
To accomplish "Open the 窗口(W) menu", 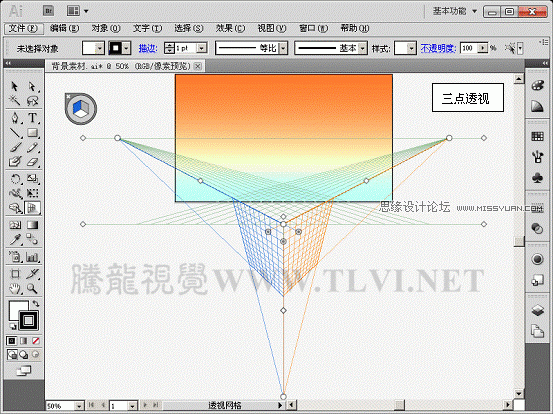I will pos(314,29).
